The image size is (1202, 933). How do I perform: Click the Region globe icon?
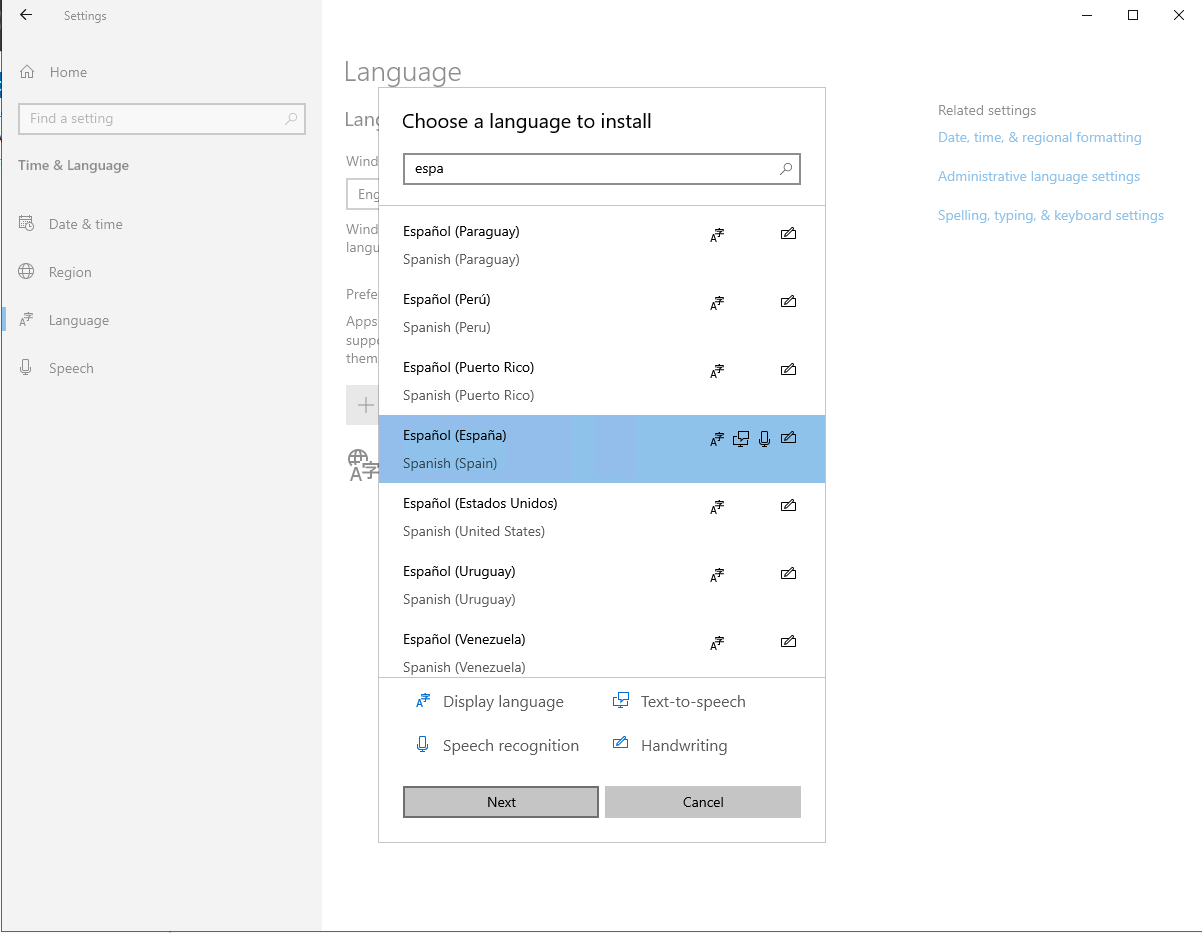(x=27, y=272)
